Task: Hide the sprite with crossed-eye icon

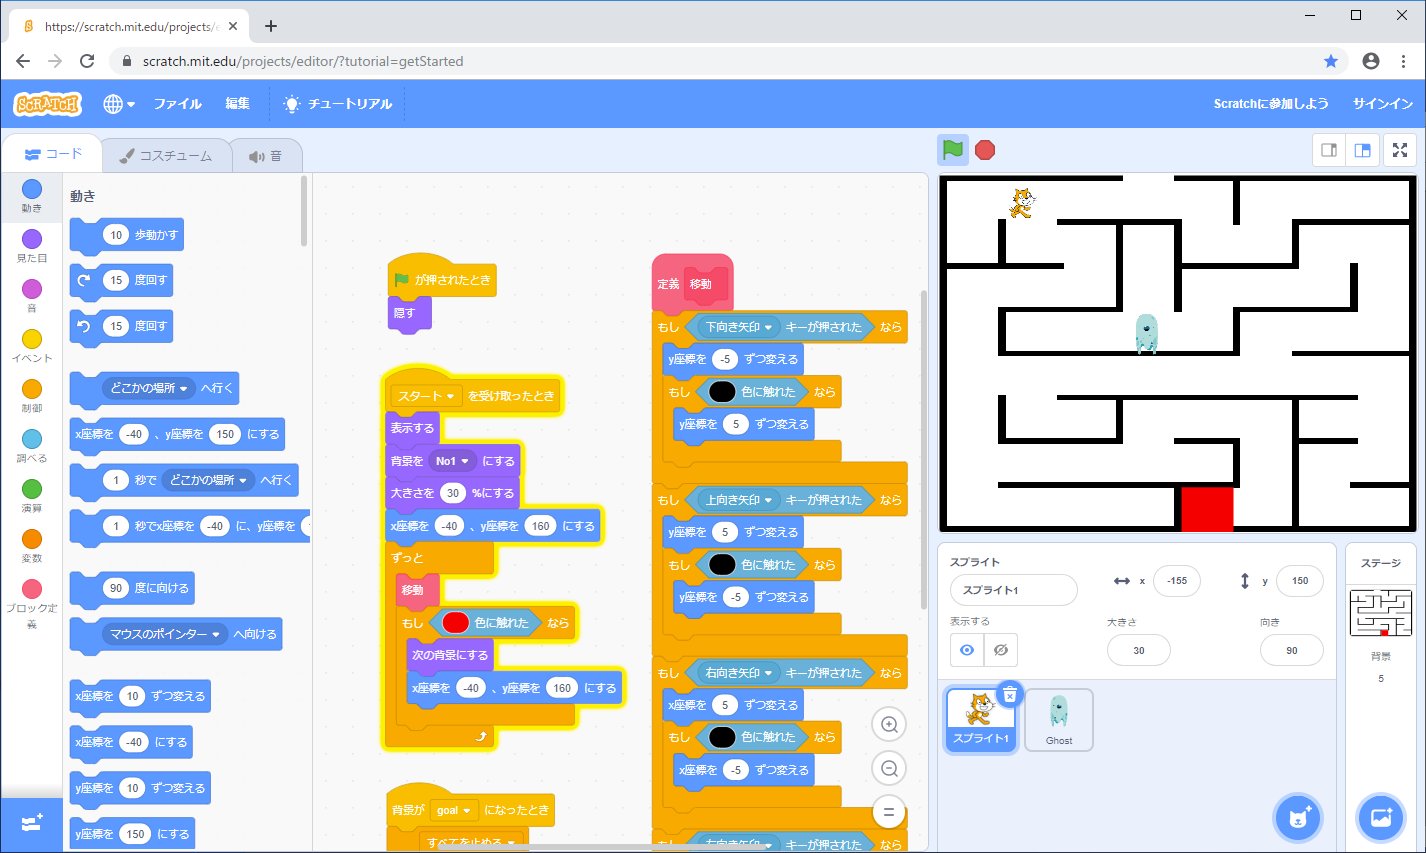Action: click(x=1000, y=650)
